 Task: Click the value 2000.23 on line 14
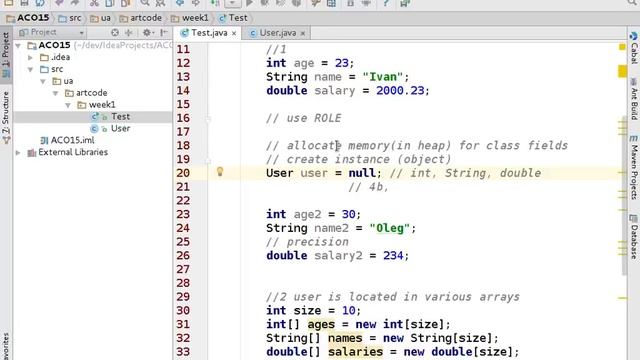[400, 91]
